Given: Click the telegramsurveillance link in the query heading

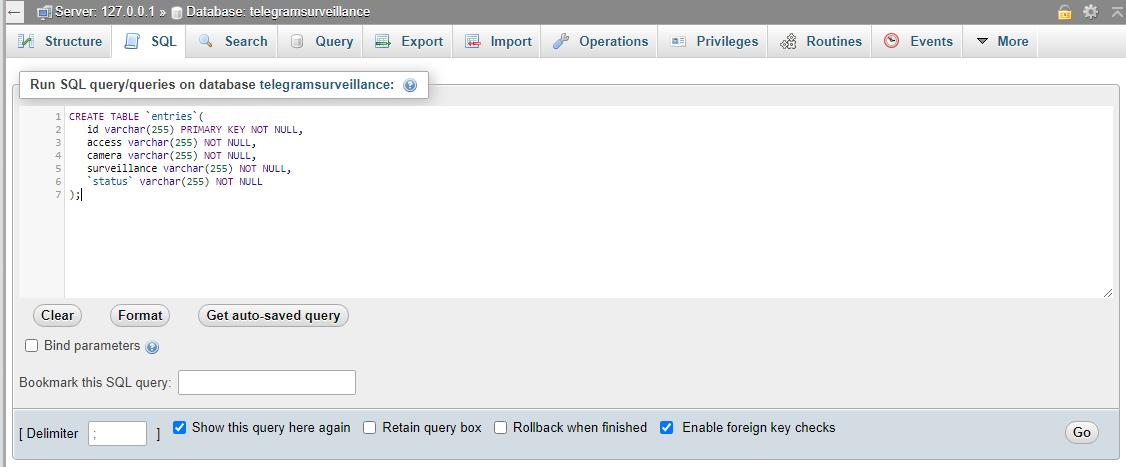Looking at the screenshot, I should [327, 85].
